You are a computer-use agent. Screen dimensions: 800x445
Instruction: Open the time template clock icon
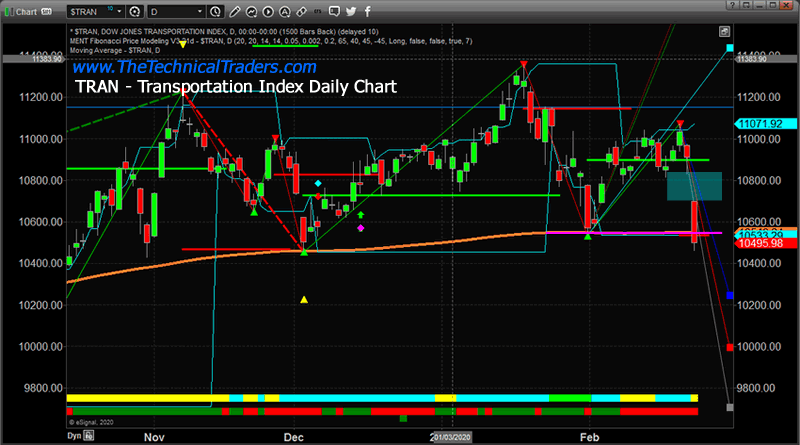point(215,11)
